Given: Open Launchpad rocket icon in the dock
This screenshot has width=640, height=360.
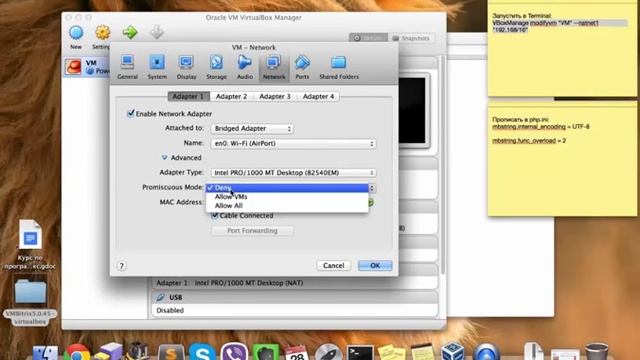Looking at the screenshot, I should click(x=328, y=352).
